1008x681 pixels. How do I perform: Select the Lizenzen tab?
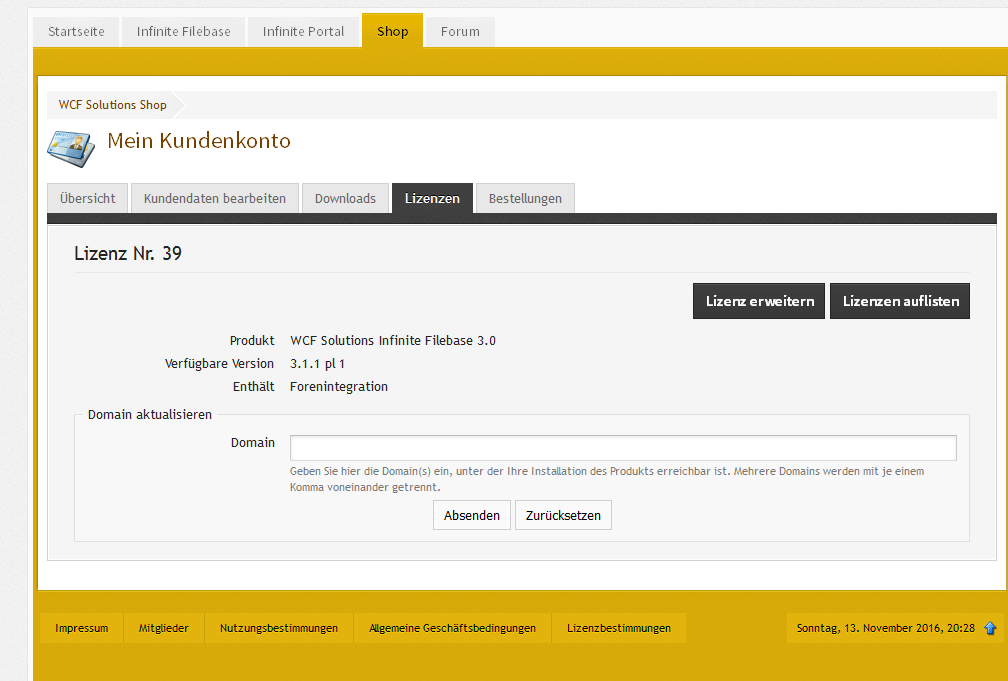point(432,198)
